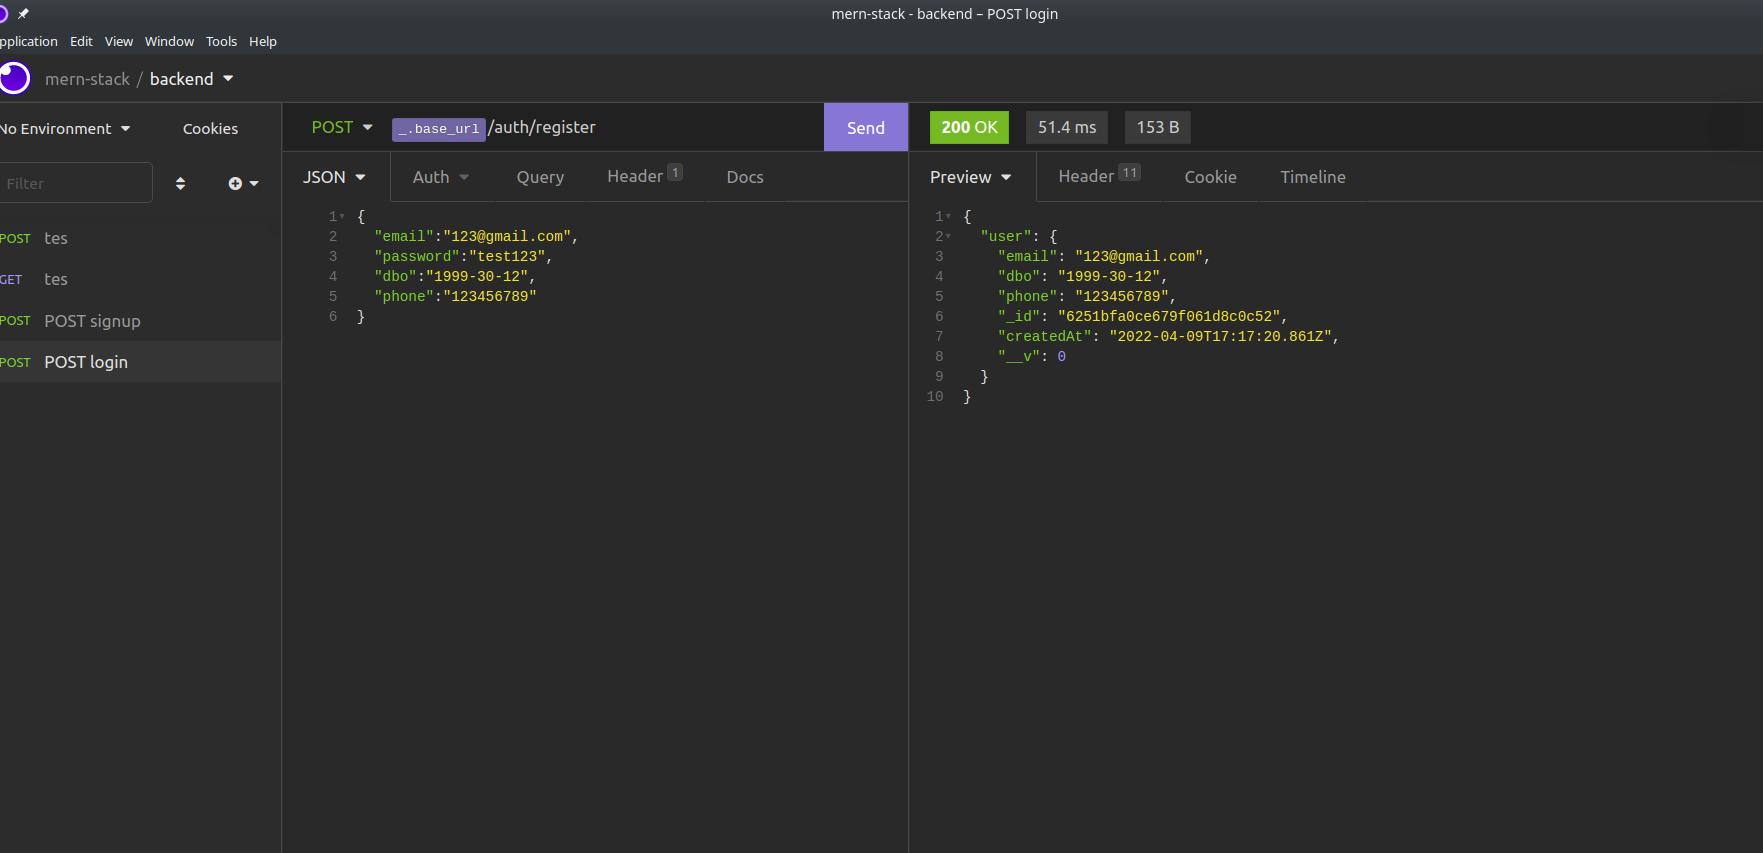Click the Cookies button
Viewport: 1763px width, 853px height.
(x=210, y=129)
